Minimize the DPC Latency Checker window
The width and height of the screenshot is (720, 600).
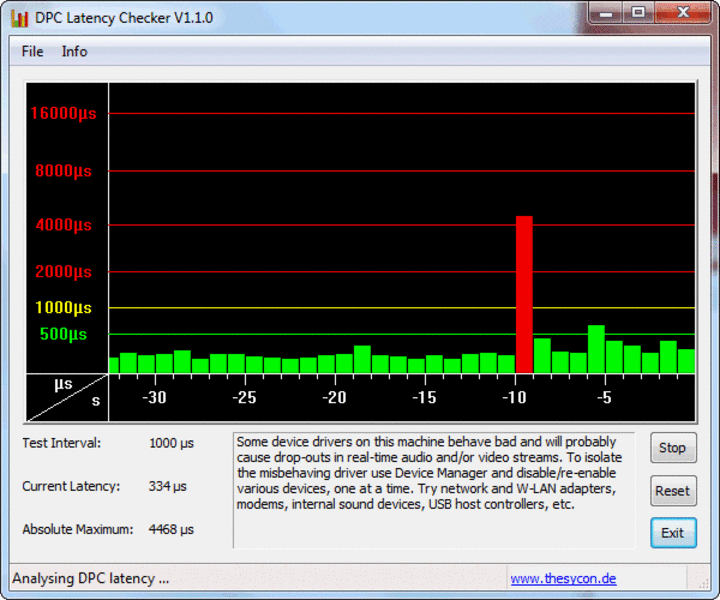[x=606, y=13]
